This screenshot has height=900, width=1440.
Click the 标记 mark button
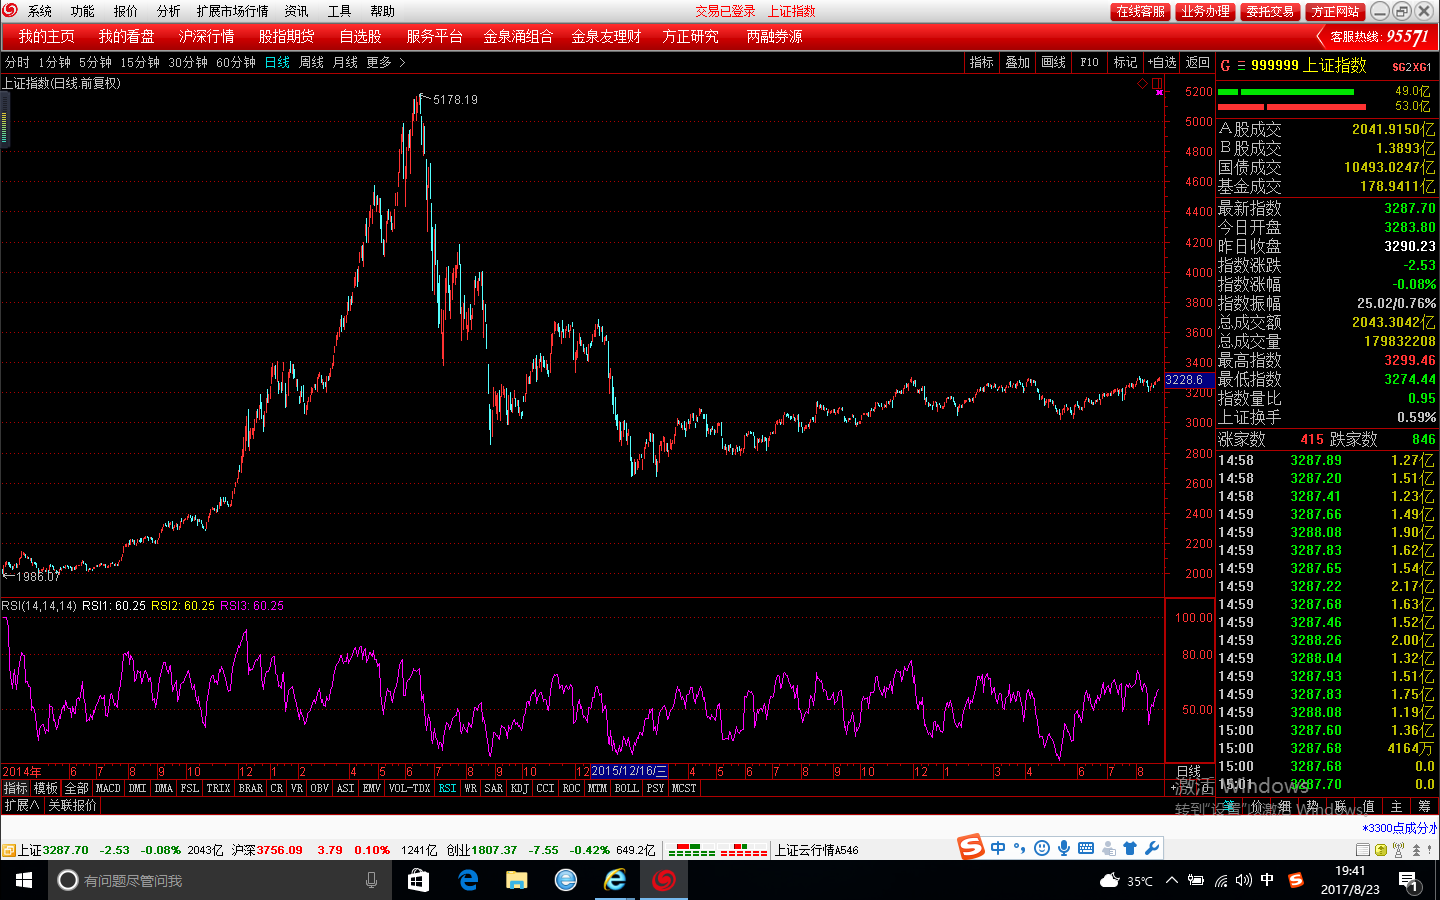pos(1126,62)
